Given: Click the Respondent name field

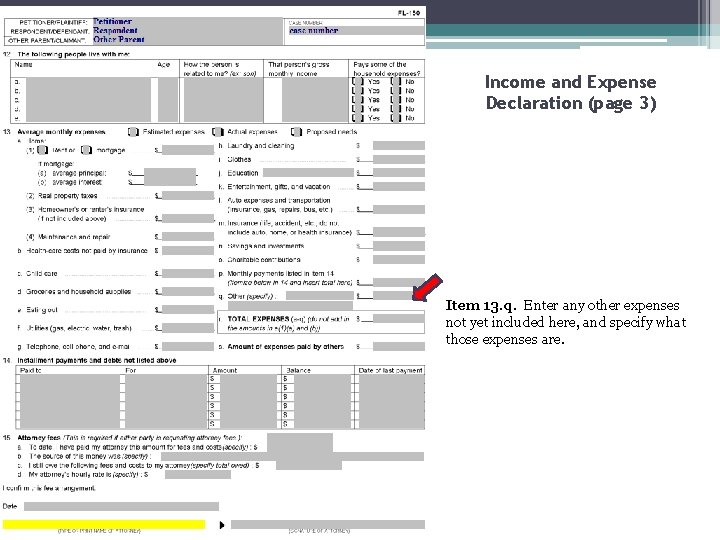Looking at the screenshot, I should (x=188, y=31).
